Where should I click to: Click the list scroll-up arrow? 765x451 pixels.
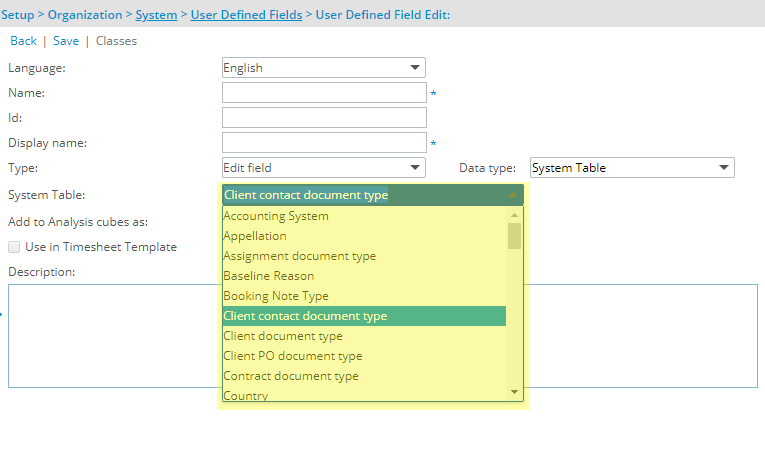click(514, 215)
